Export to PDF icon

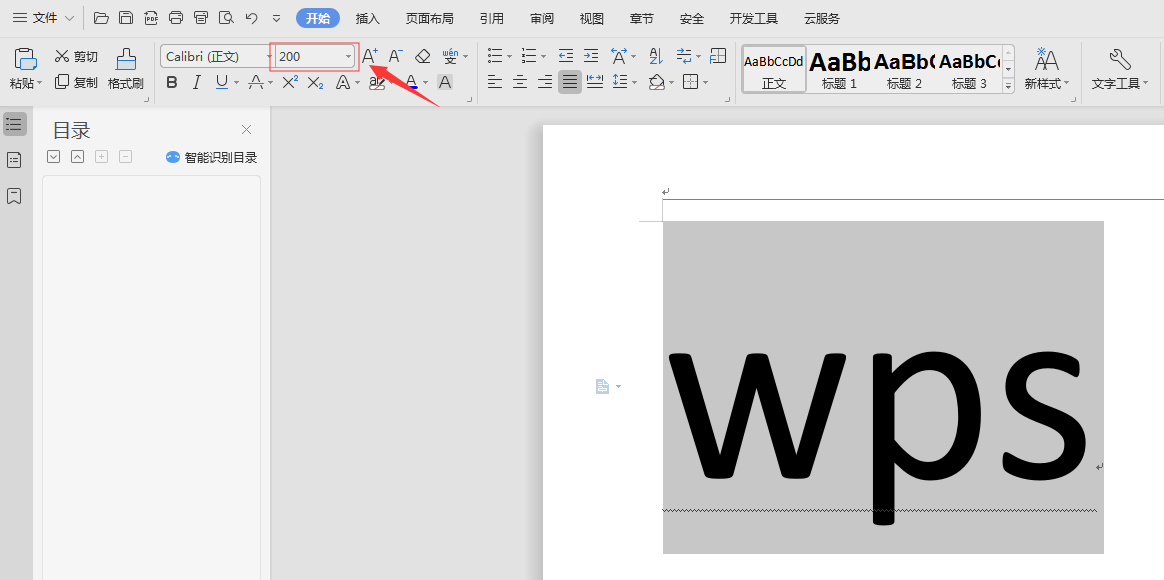click(x=151, y=18)
